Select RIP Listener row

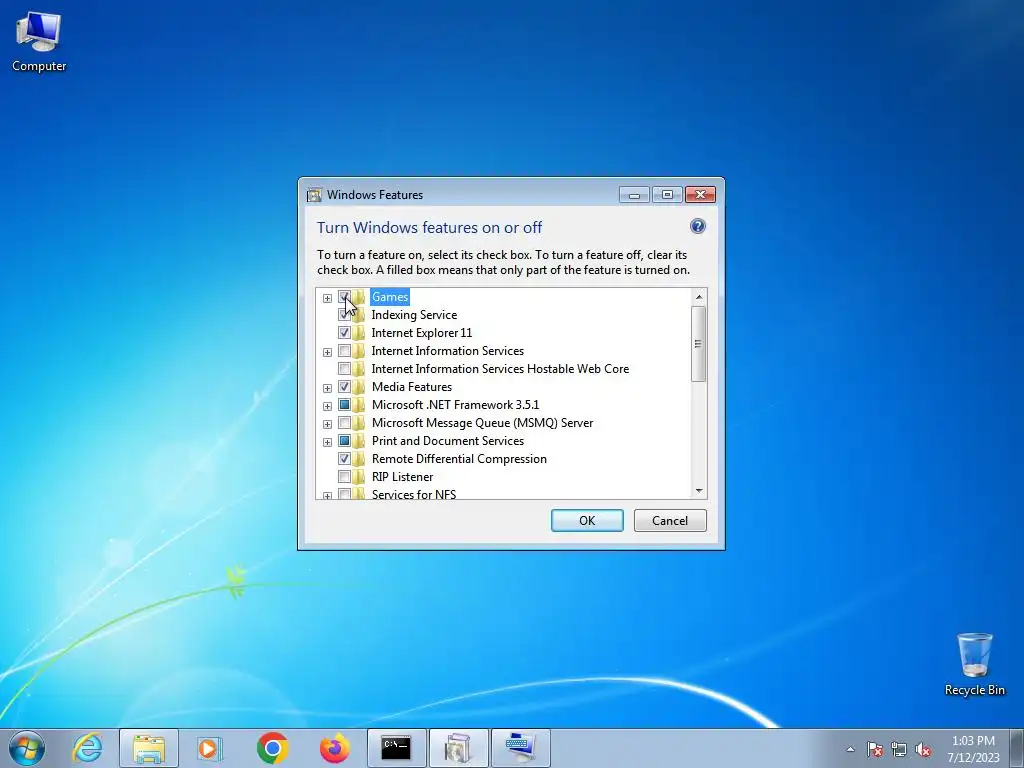402,477
